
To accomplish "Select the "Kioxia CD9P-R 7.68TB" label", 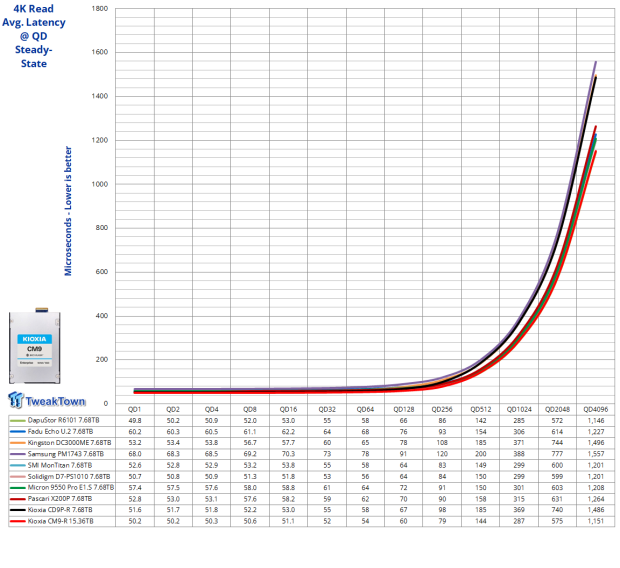I will pos(60,509).
